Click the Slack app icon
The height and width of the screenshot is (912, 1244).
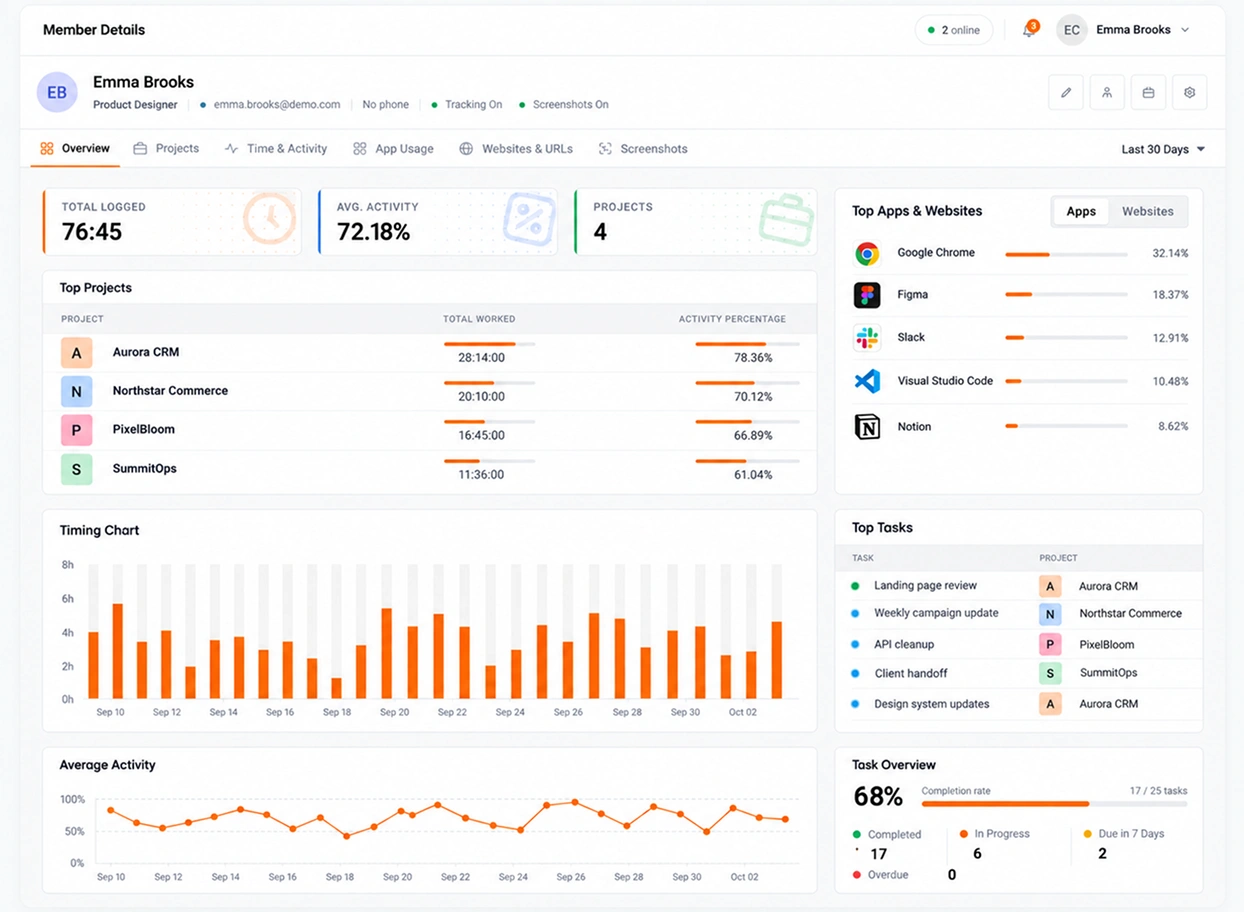point(867,338)
